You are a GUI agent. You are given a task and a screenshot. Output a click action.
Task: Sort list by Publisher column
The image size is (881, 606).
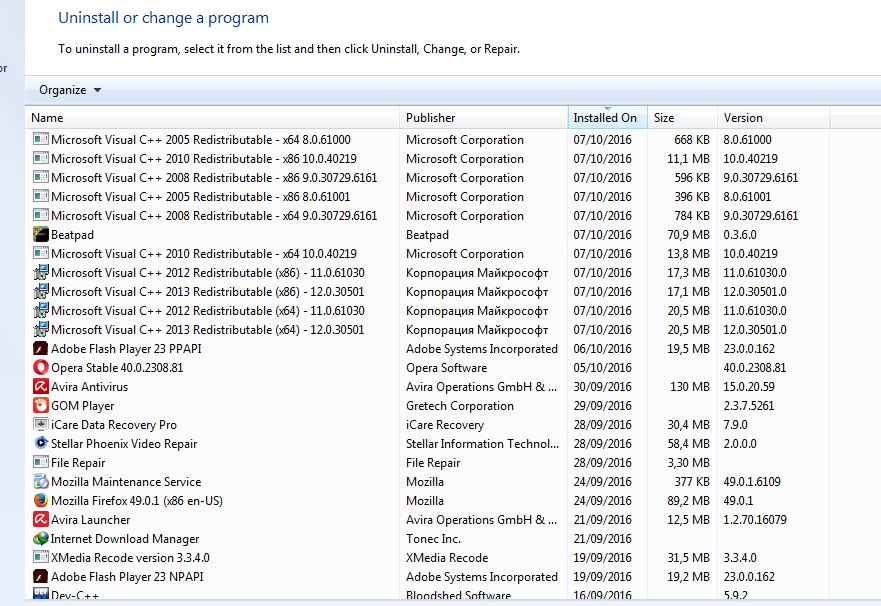tap(484, 118)
